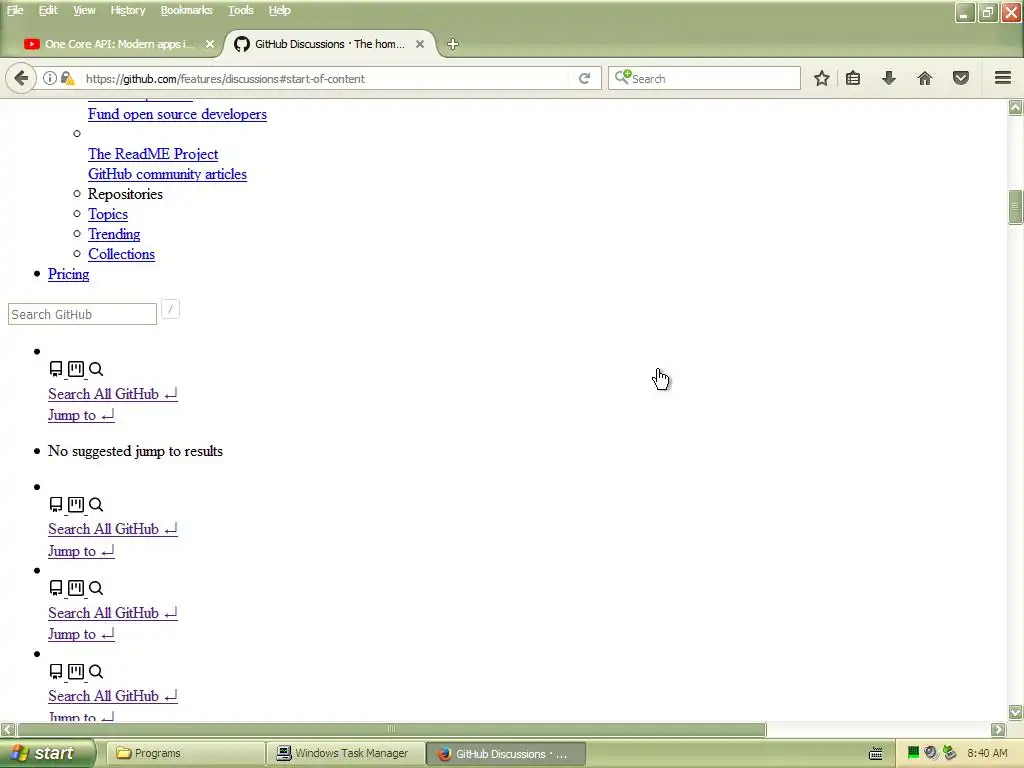
Task: Click the vertical scrollbar thumb
Action: (1015, 207)
